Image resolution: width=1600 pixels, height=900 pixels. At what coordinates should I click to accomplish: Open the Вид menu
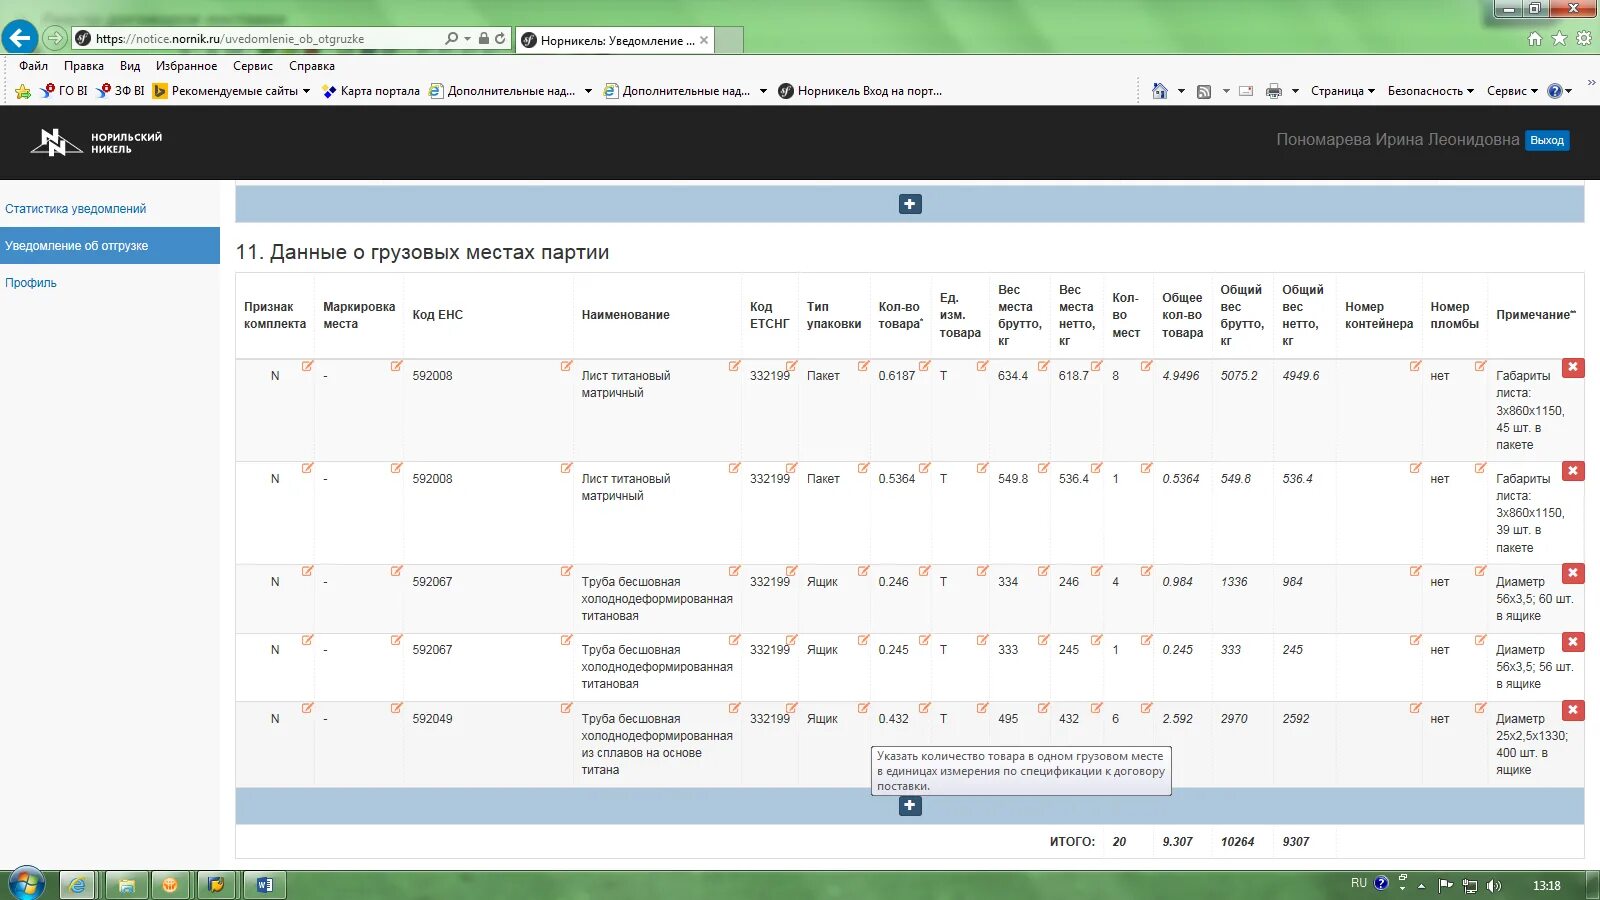pyautogui.click(x=130, y=66)
